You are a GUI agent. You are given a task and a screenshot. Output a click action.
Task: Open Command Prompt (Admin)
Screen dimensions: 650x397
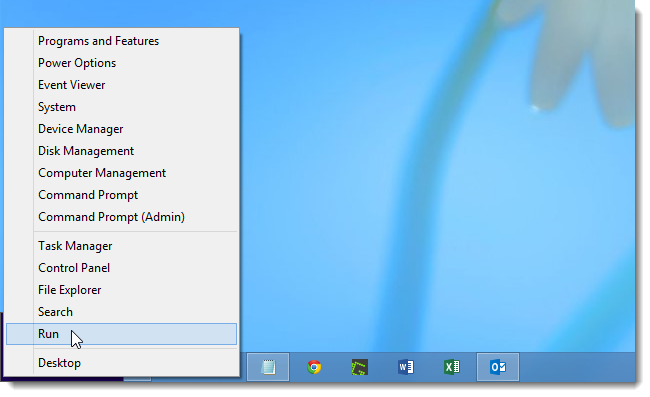click(x=121, y=217)
